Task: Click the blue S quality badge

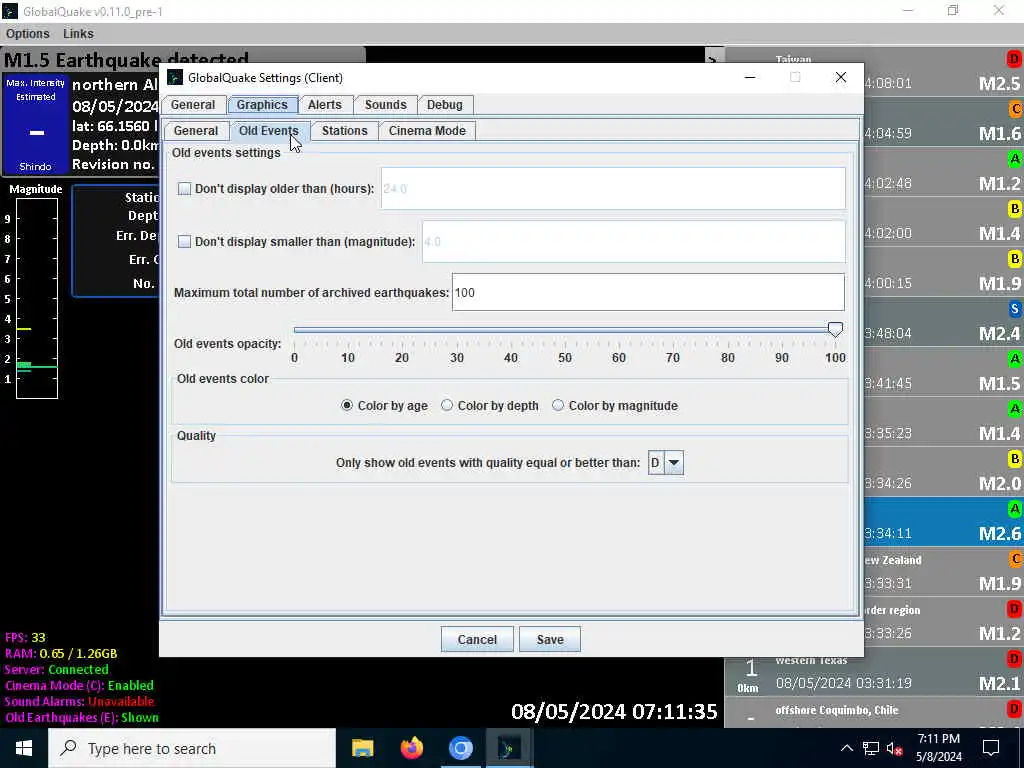Action: [x=1014, y=309]
